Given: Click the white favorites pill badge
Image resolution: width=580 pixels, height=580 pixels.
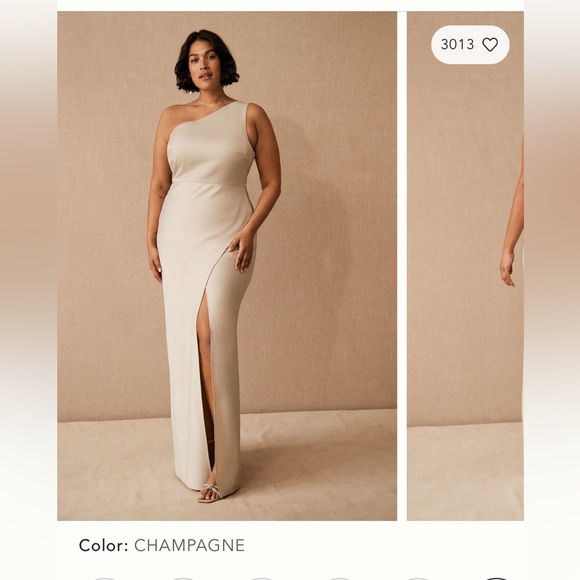Looking at the screenshot, I should (470, 45).
